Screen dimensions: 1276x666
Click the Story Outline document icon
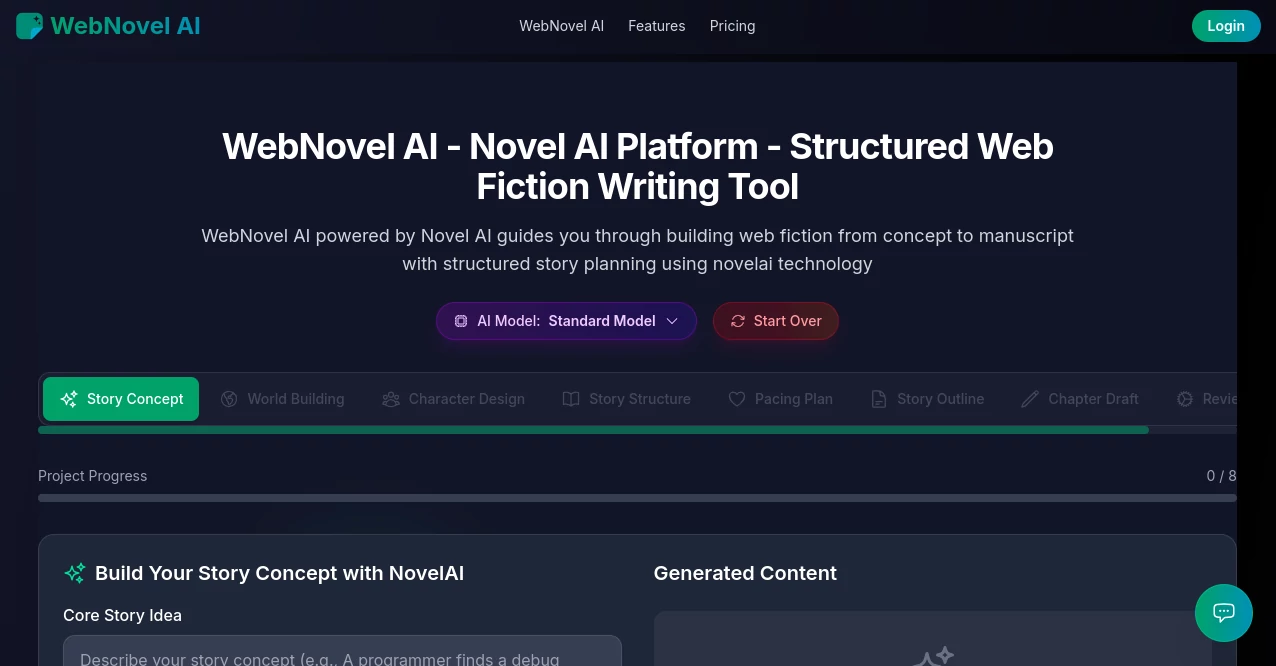click(879, 398)
